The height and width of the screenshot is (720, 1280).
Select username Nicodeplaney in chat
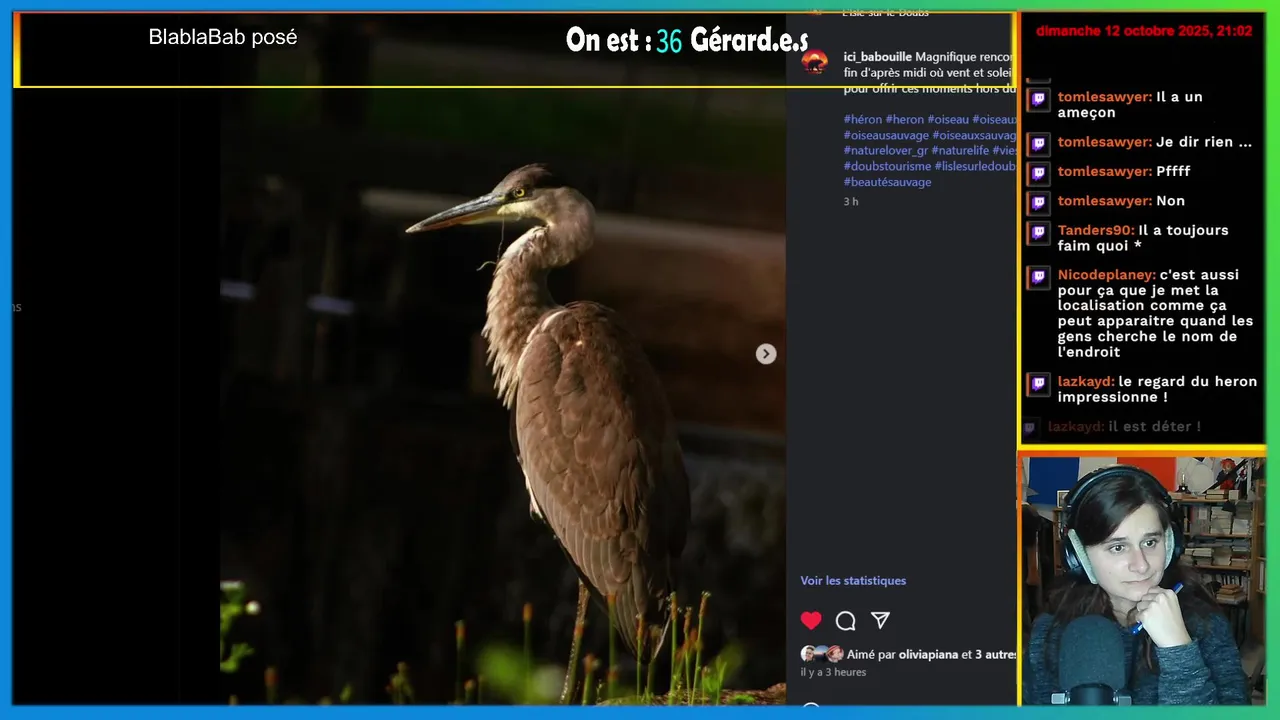click(1107, 275)
